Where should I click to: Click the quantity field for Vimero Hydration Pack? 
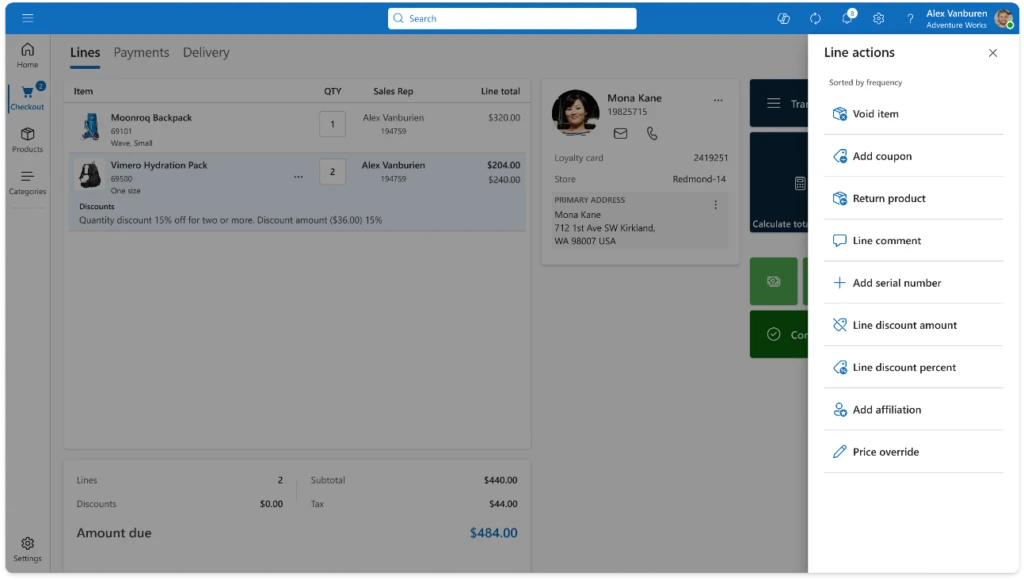point(332,171)
